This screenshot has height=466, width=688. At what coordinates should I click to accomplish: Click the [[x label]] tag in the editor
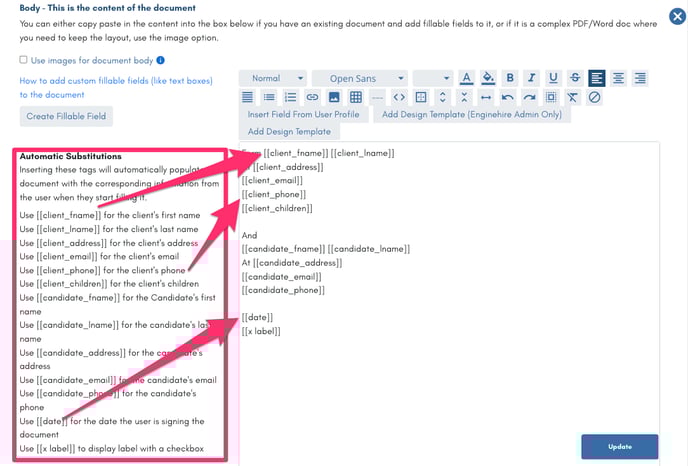[x=261, y=331]
